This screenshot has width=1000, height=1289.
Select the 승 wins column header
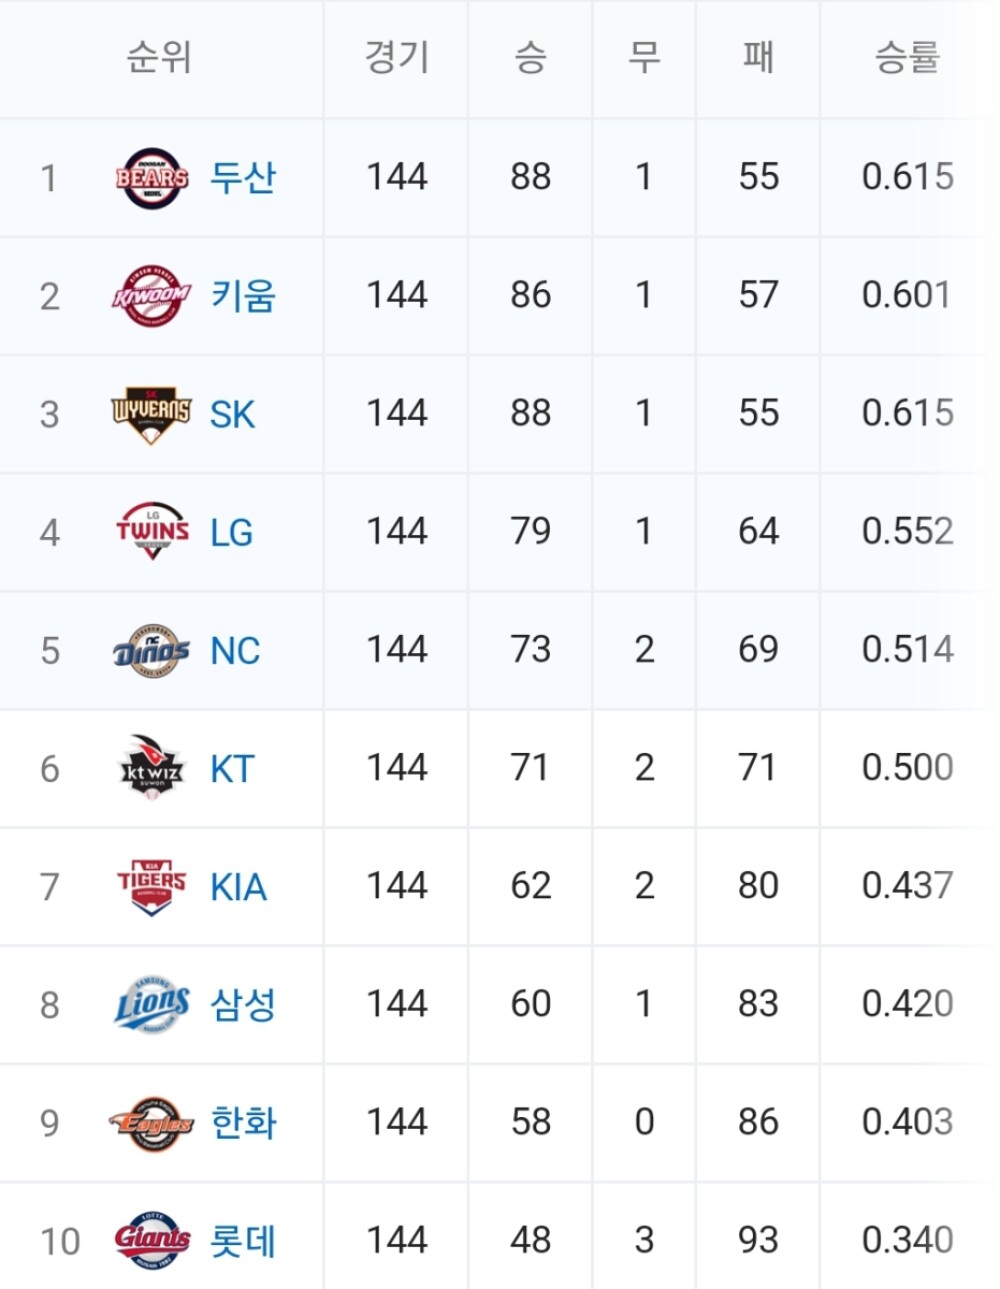point(530,57)
